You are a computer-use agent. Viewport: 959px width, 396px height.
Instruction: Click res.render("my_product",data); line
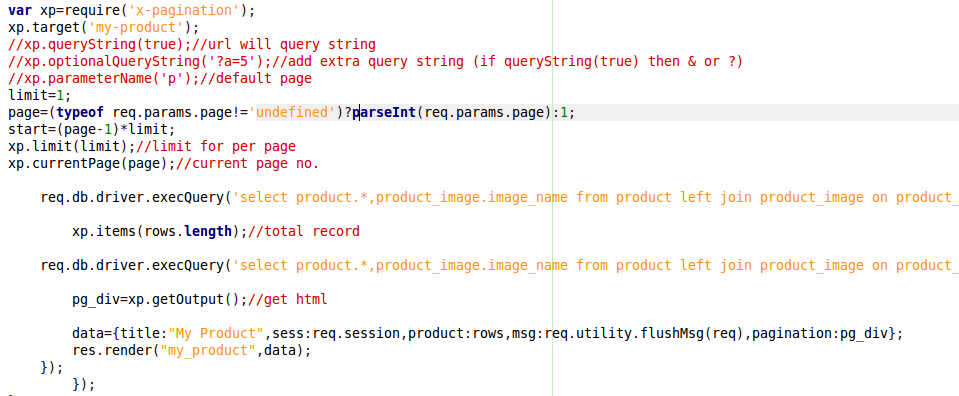[x=191, y=350]
